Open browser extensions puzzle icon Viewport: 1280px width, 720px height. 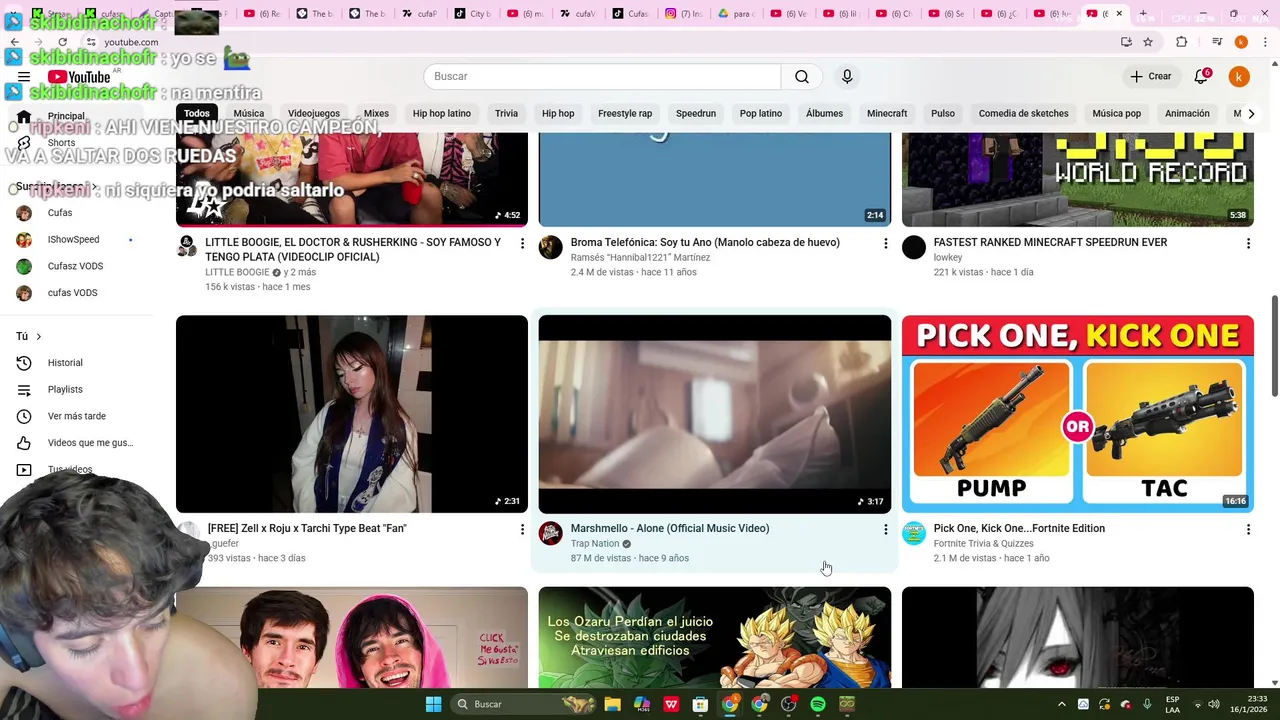[x=1182, y=42]
